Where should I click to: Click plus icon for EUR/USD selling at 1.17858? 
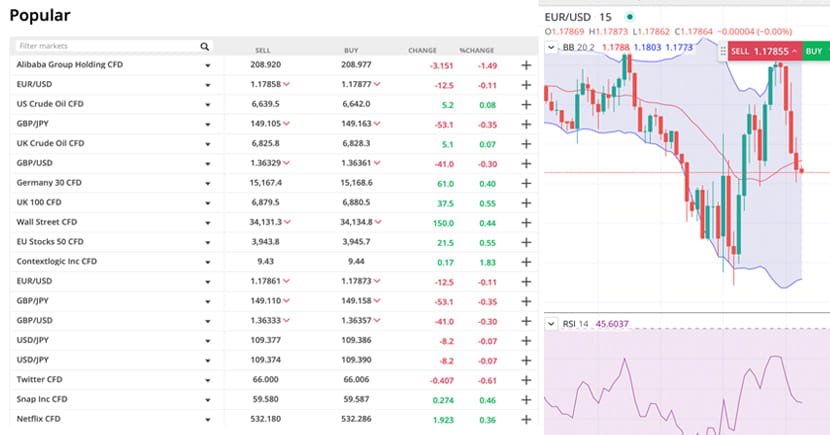tap(526, 85)
